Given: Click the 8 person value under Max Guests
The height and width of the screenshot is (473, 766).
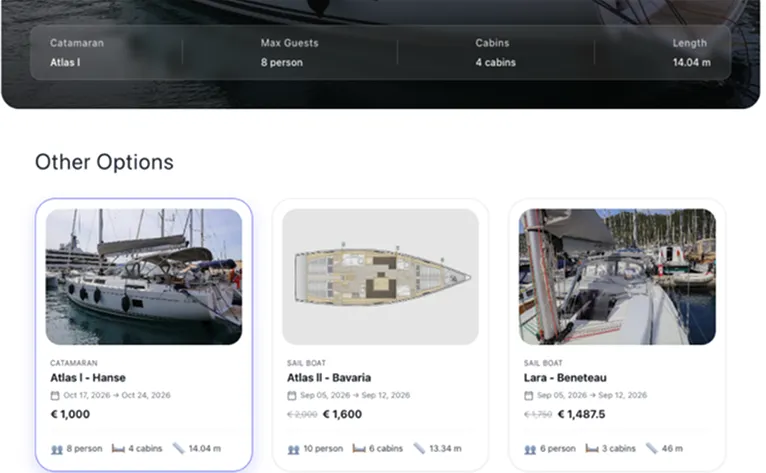Looking at the screenshot, I should coord(282,63).
